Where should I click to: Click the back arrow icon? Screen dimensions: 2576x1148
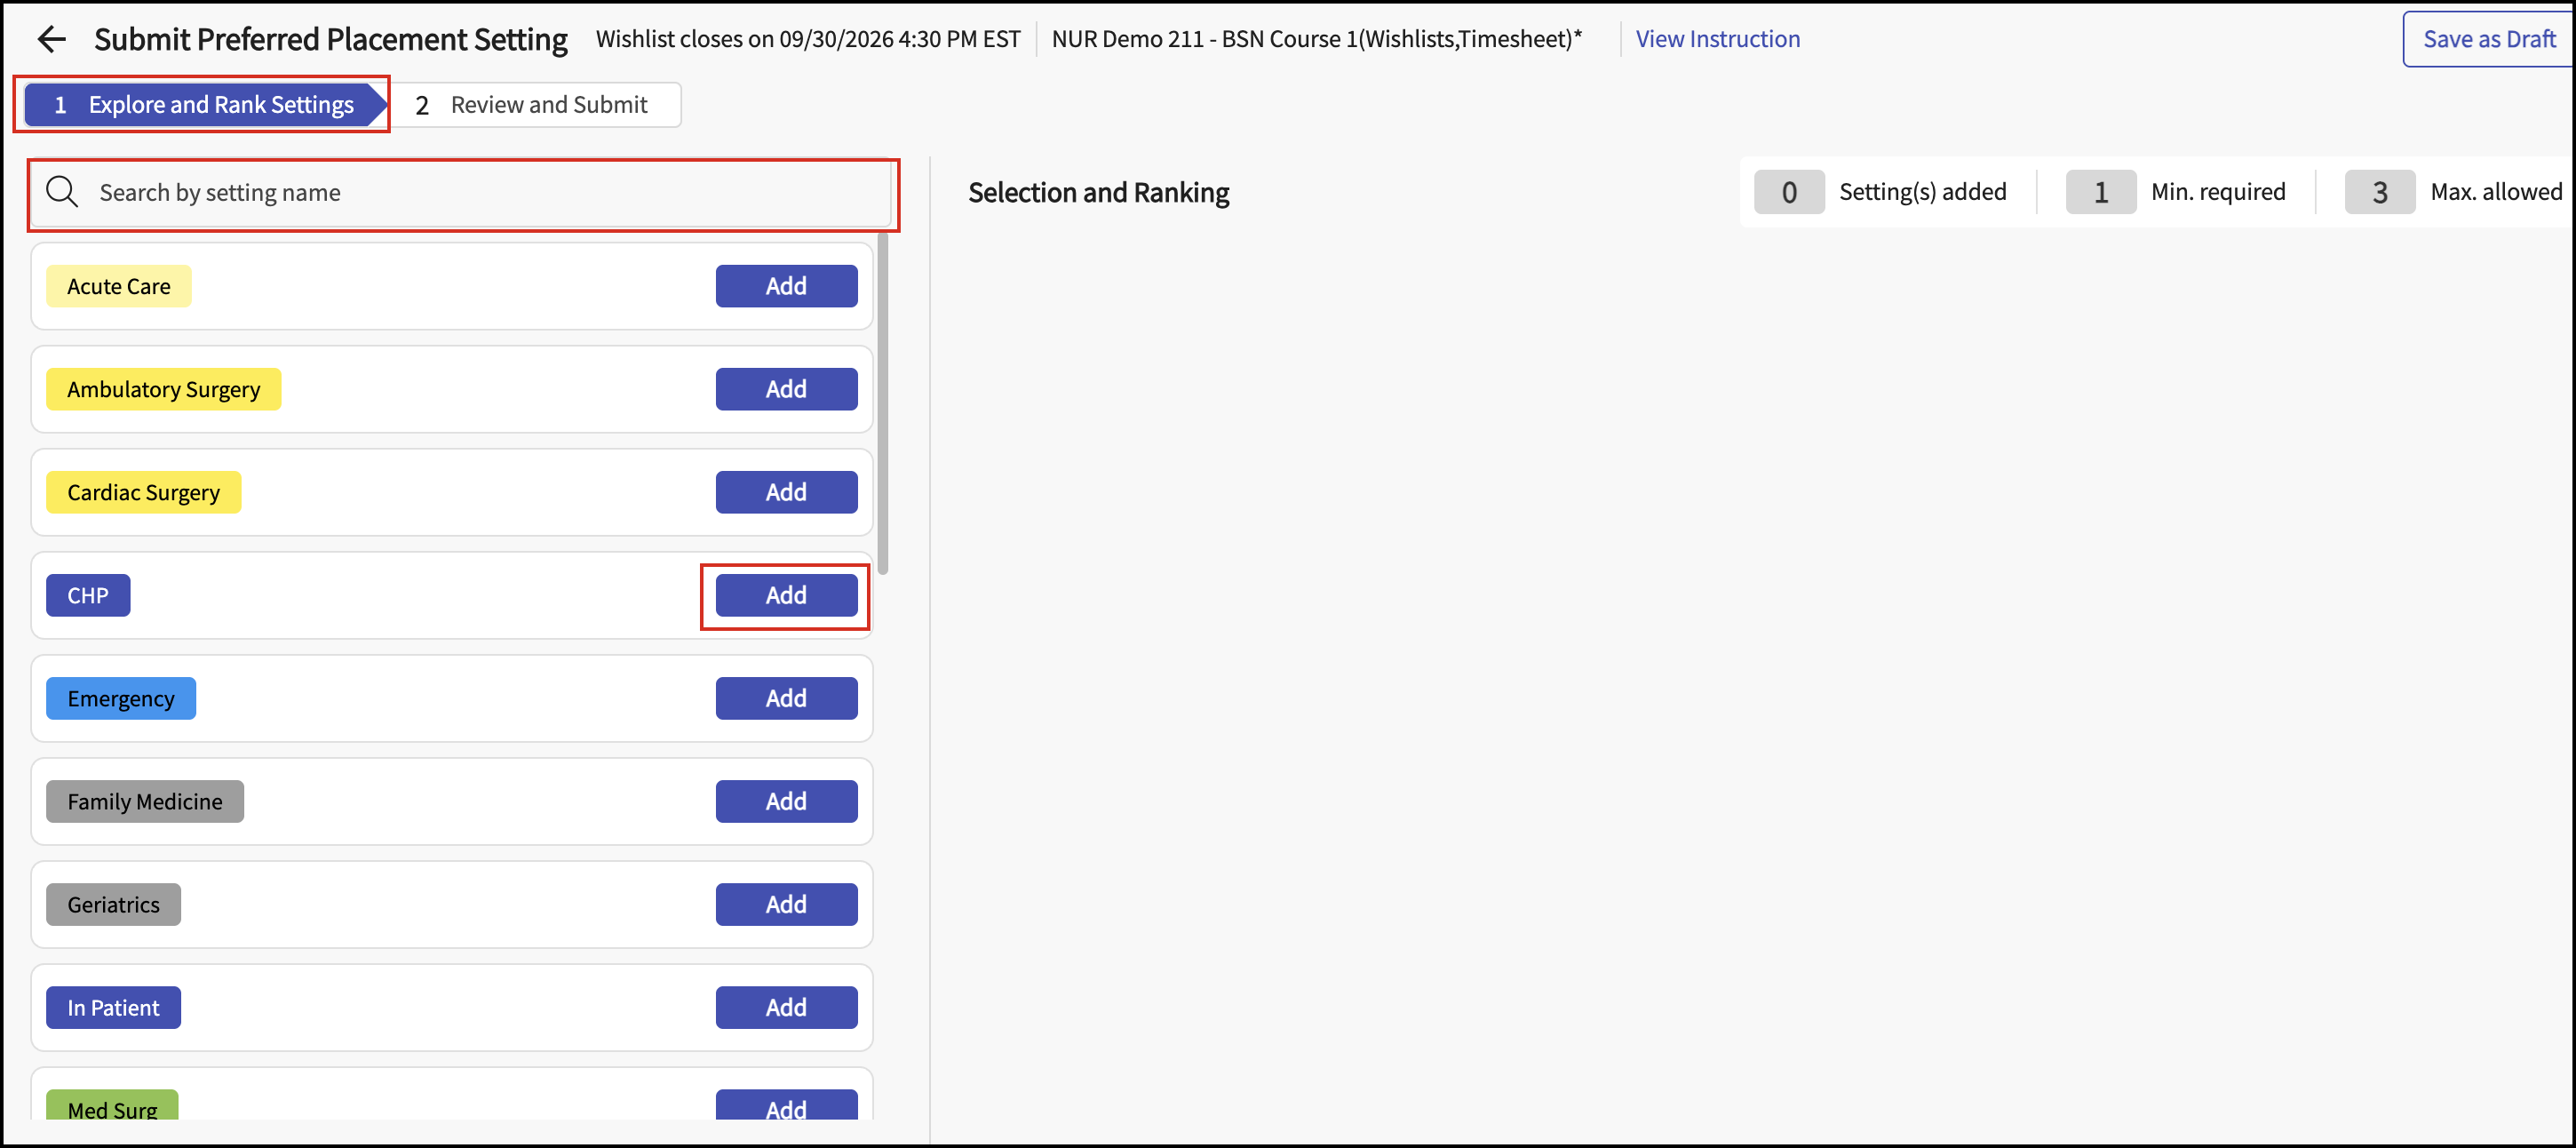[51, 39]
